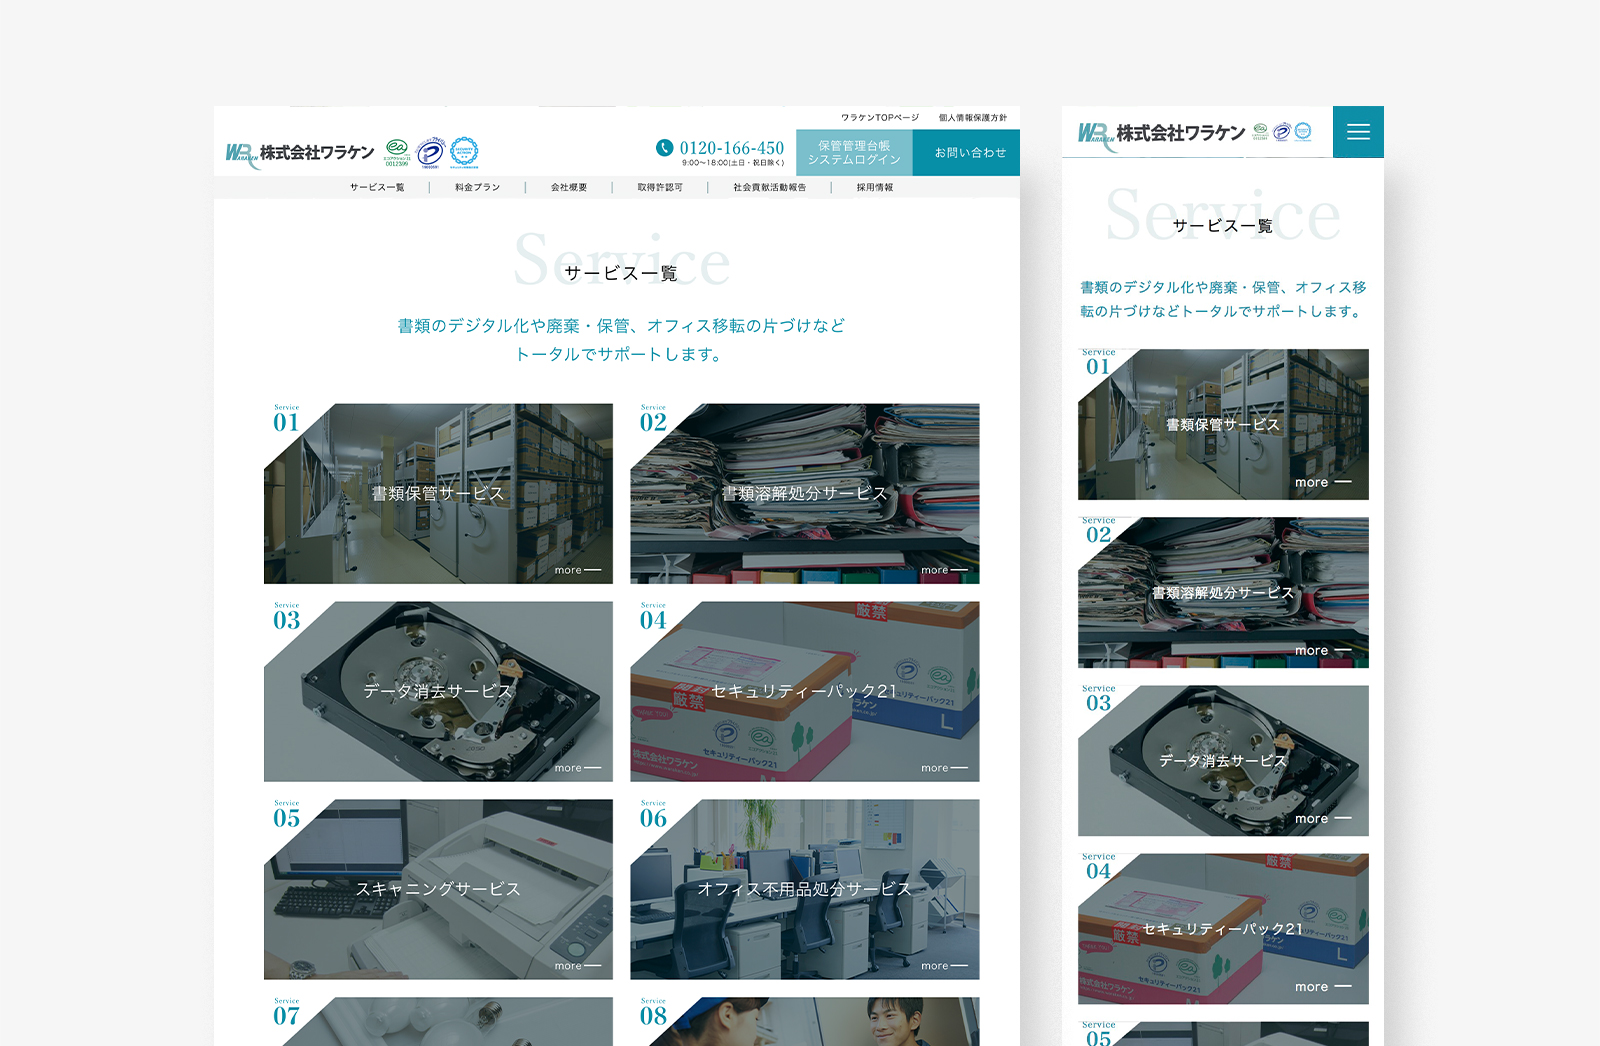
Task: Click the round blue security badge in desktop header
Action: pyautogui.click(x=464, y=152)
